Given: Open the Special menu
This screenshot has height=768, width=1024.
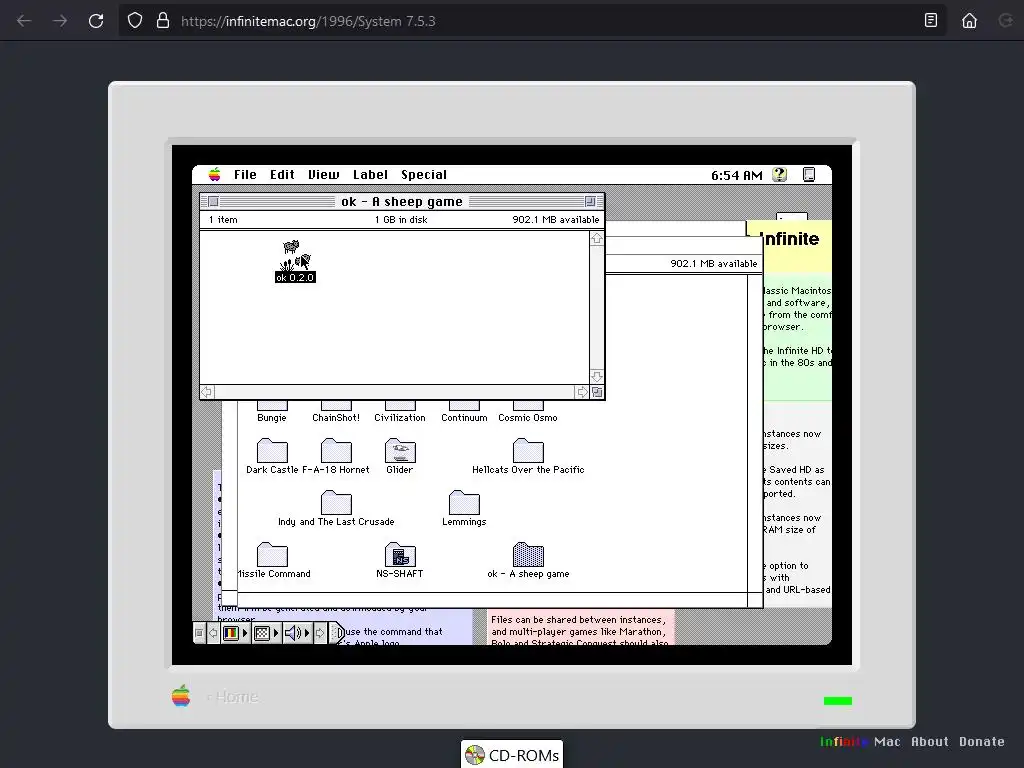Looking at the screenshot, I should pos(424,174).
